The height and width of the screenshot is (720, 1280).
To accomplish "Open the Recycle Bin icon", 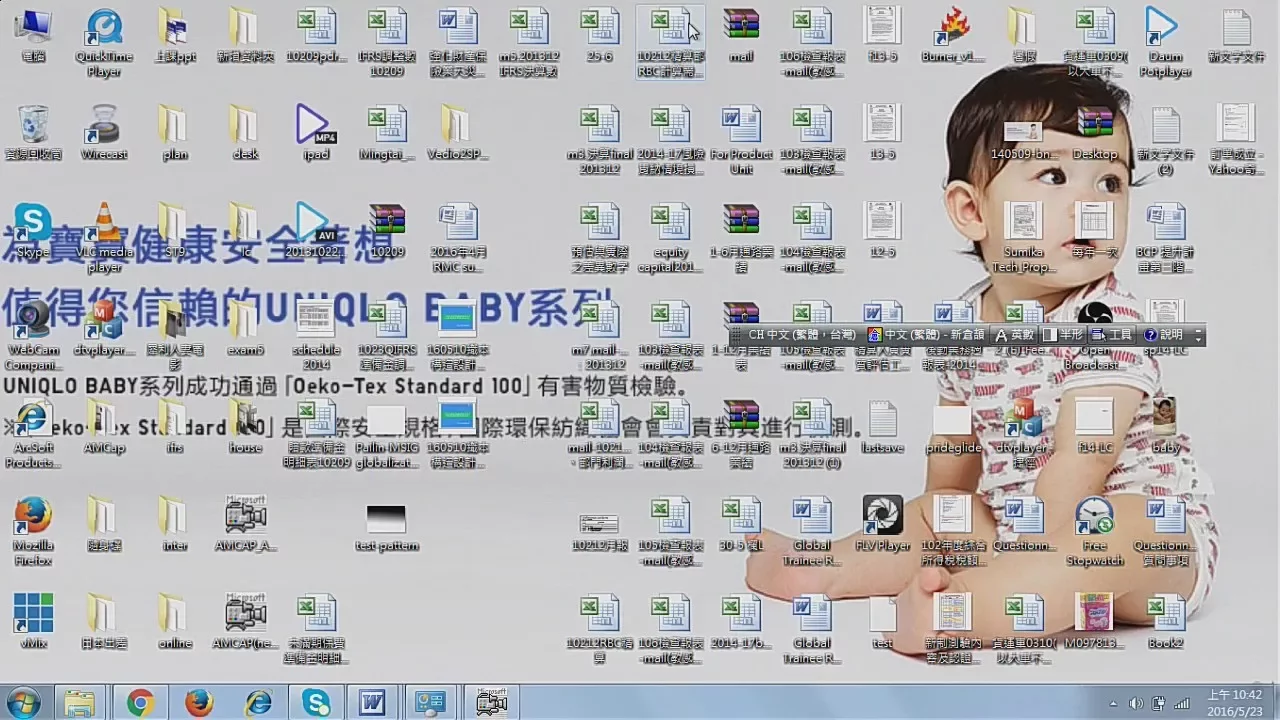I will pyautogui.click(x=33, y=131).
